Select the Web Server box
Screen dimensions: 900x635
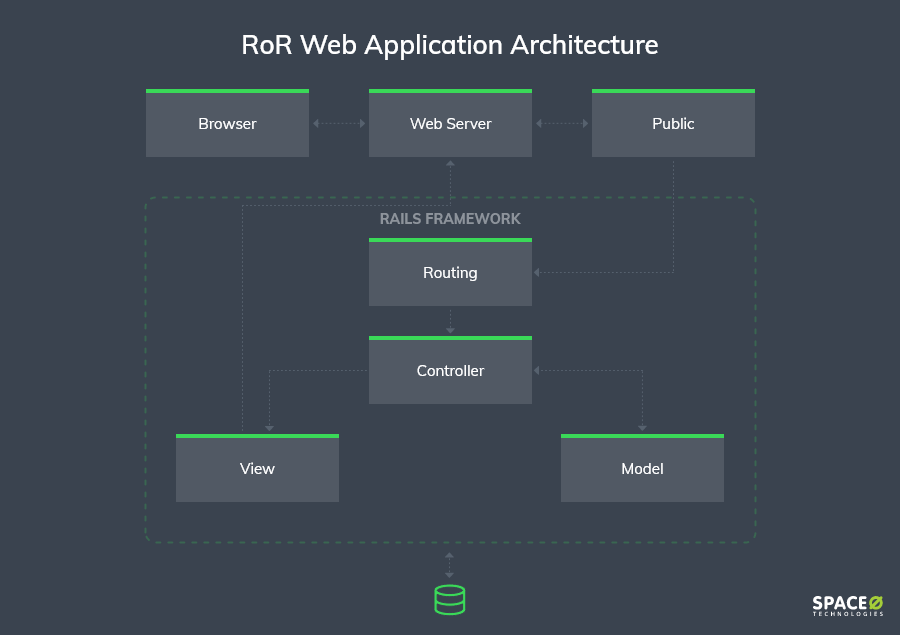click(450, 124)
